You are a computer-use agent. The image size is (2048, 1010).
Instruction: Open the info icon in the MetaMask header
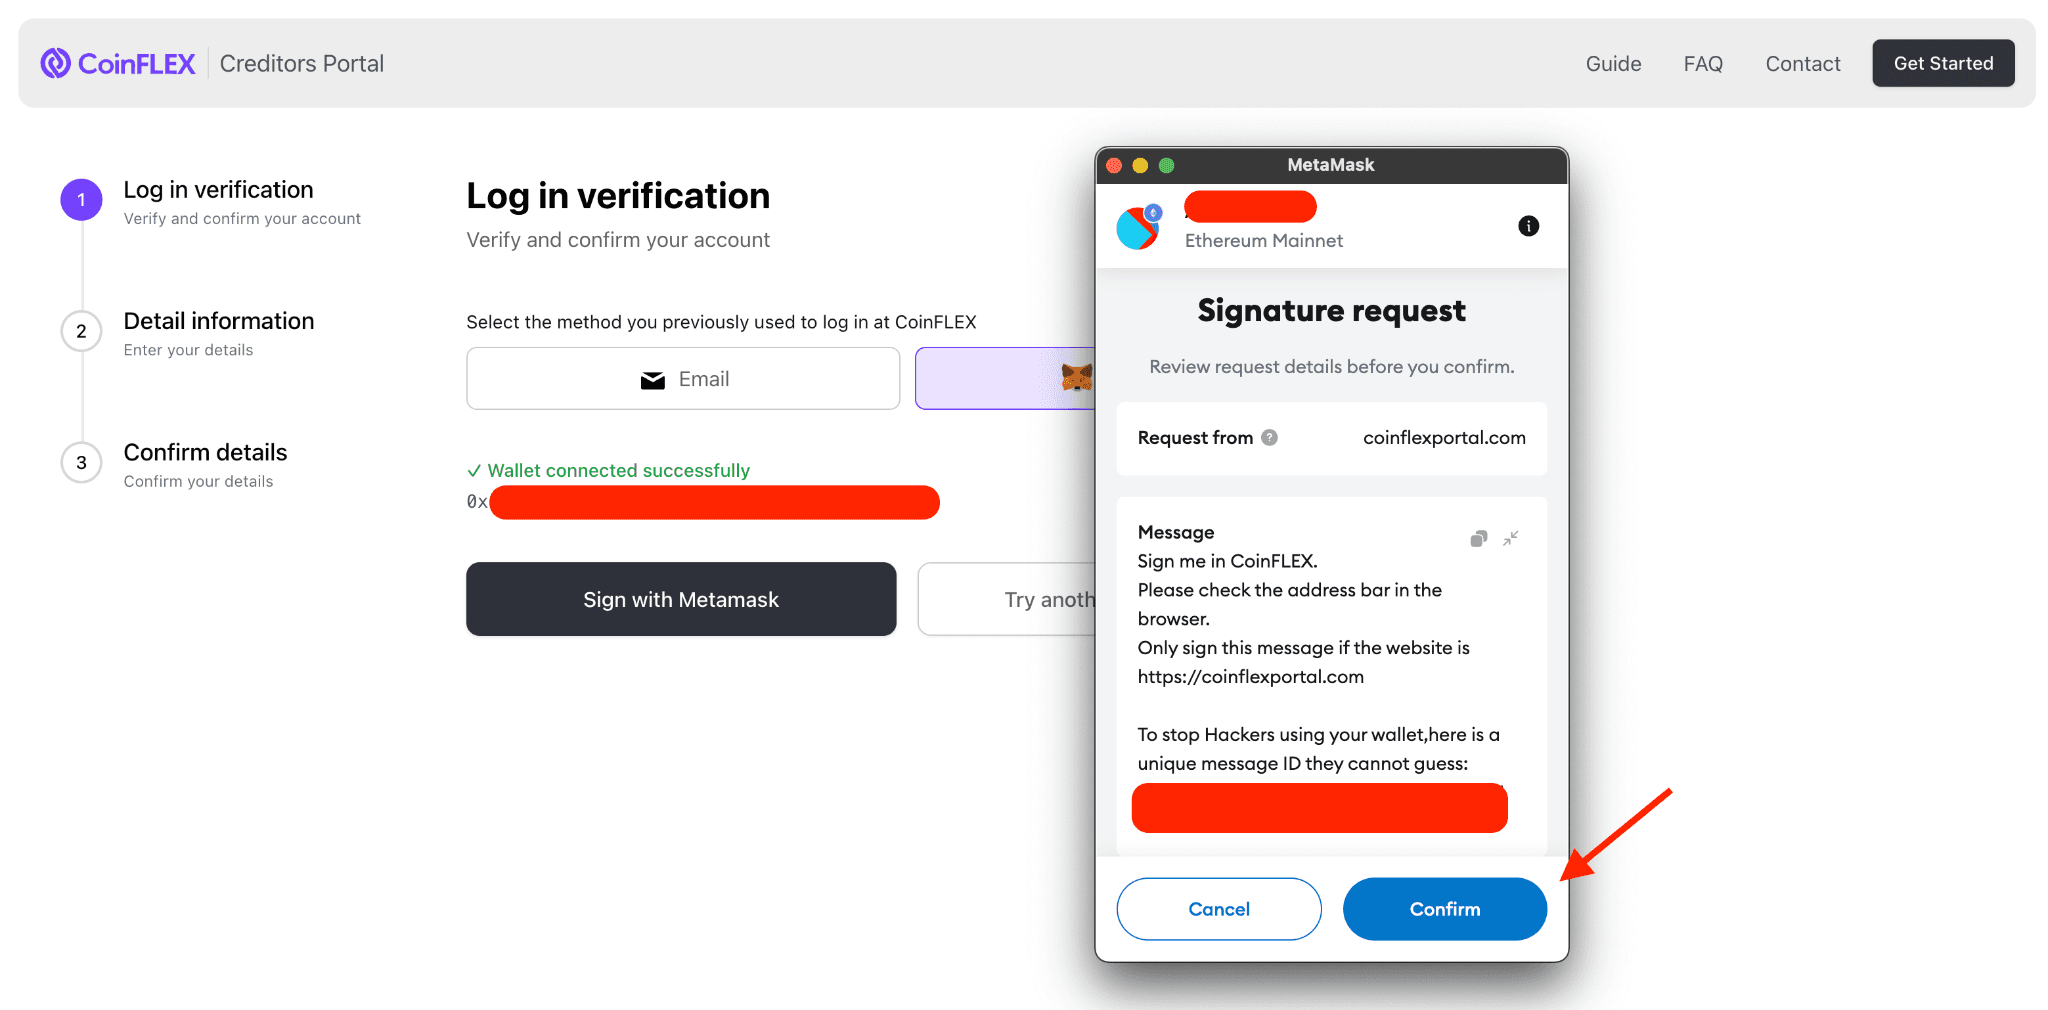[x=1527, y=226]
